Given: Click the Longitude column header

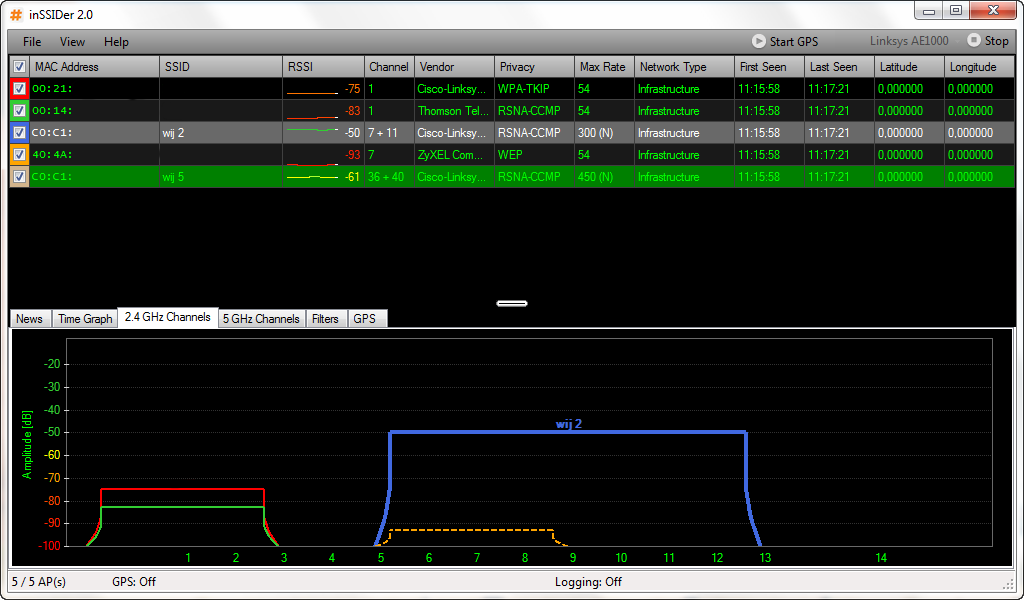Looking at the screenshot, I should click(x=980, y=67).
